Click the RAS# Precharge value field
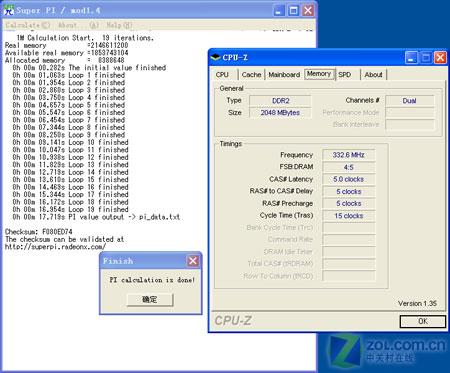This screenshot has width=450, height=373. pyautogui.click(x=349, y=203)
